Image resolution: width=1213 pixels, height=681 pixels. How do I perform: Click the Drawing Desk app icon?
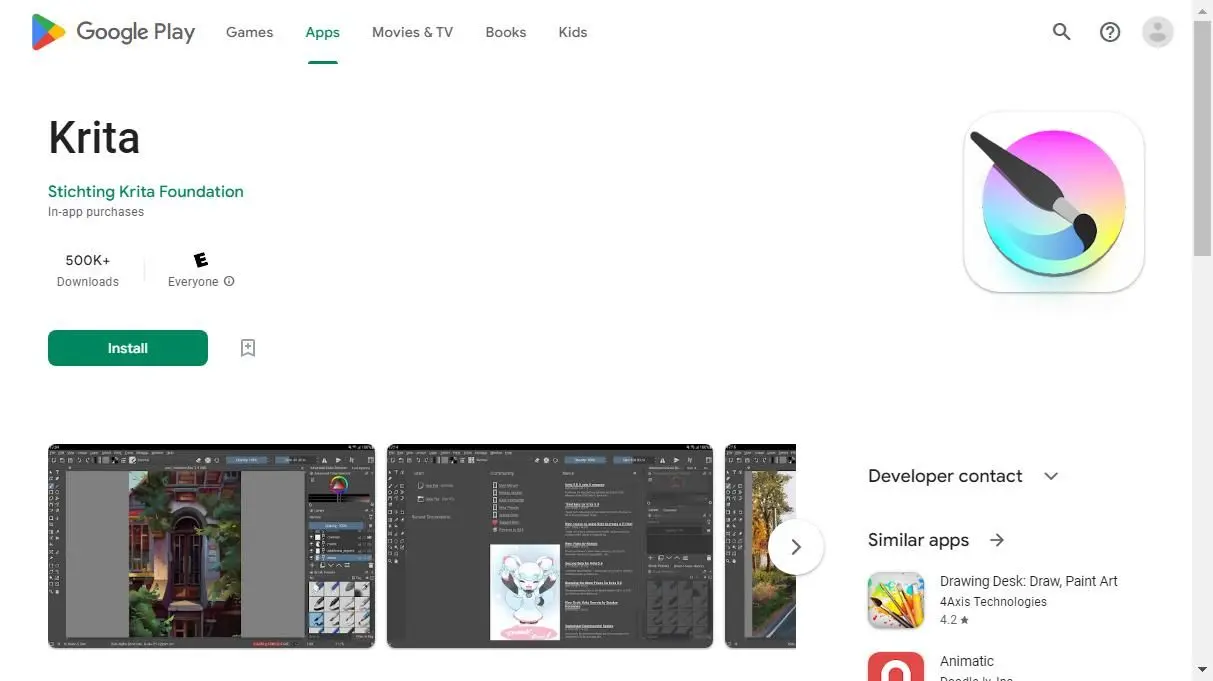895,599
